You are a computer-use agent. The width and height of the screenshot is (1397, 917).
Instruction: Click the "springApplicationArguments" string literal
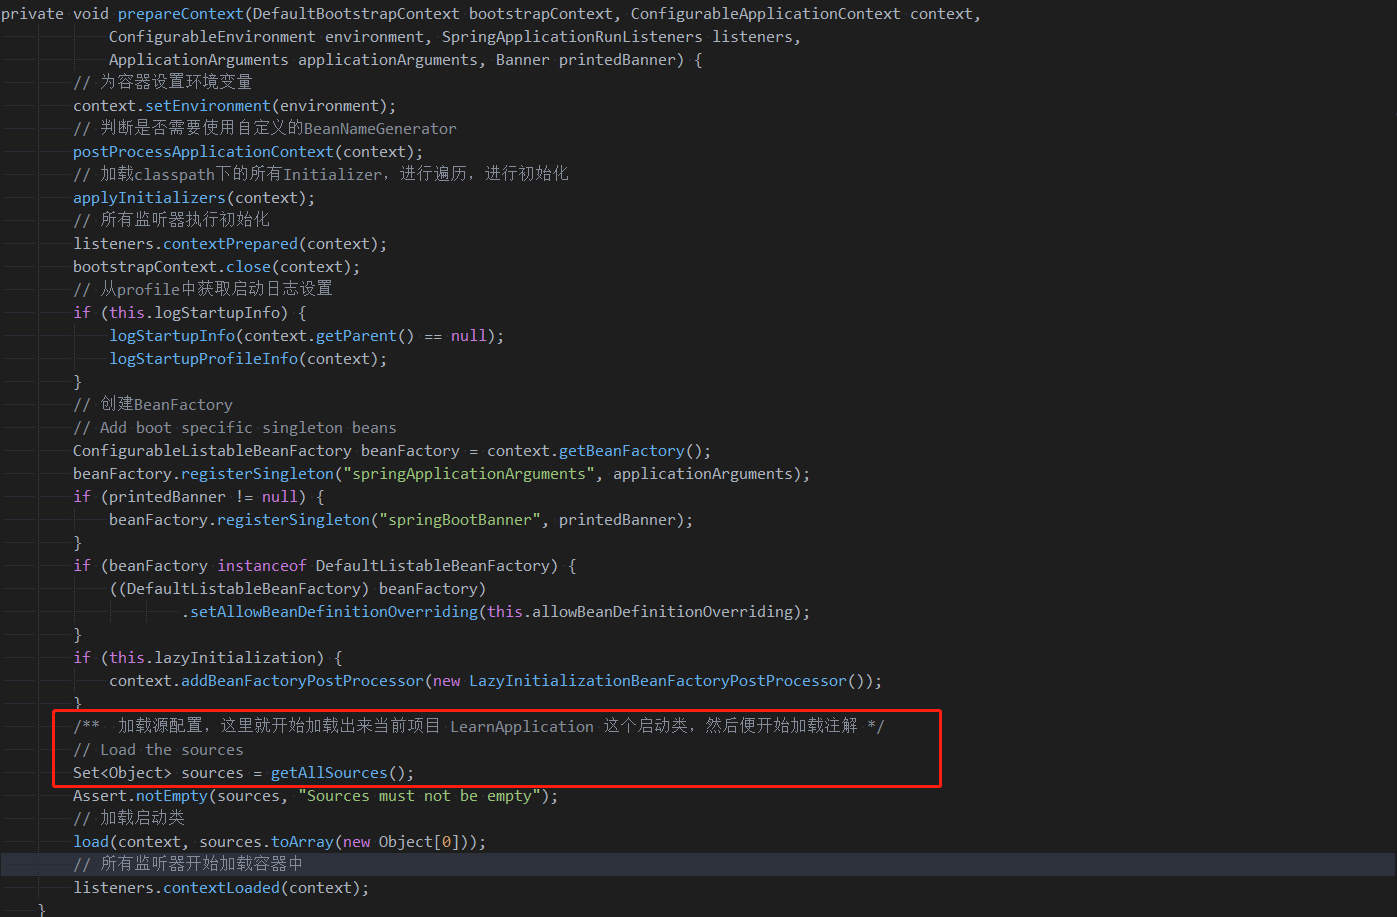pyautogui.click(x=469, y=474)
